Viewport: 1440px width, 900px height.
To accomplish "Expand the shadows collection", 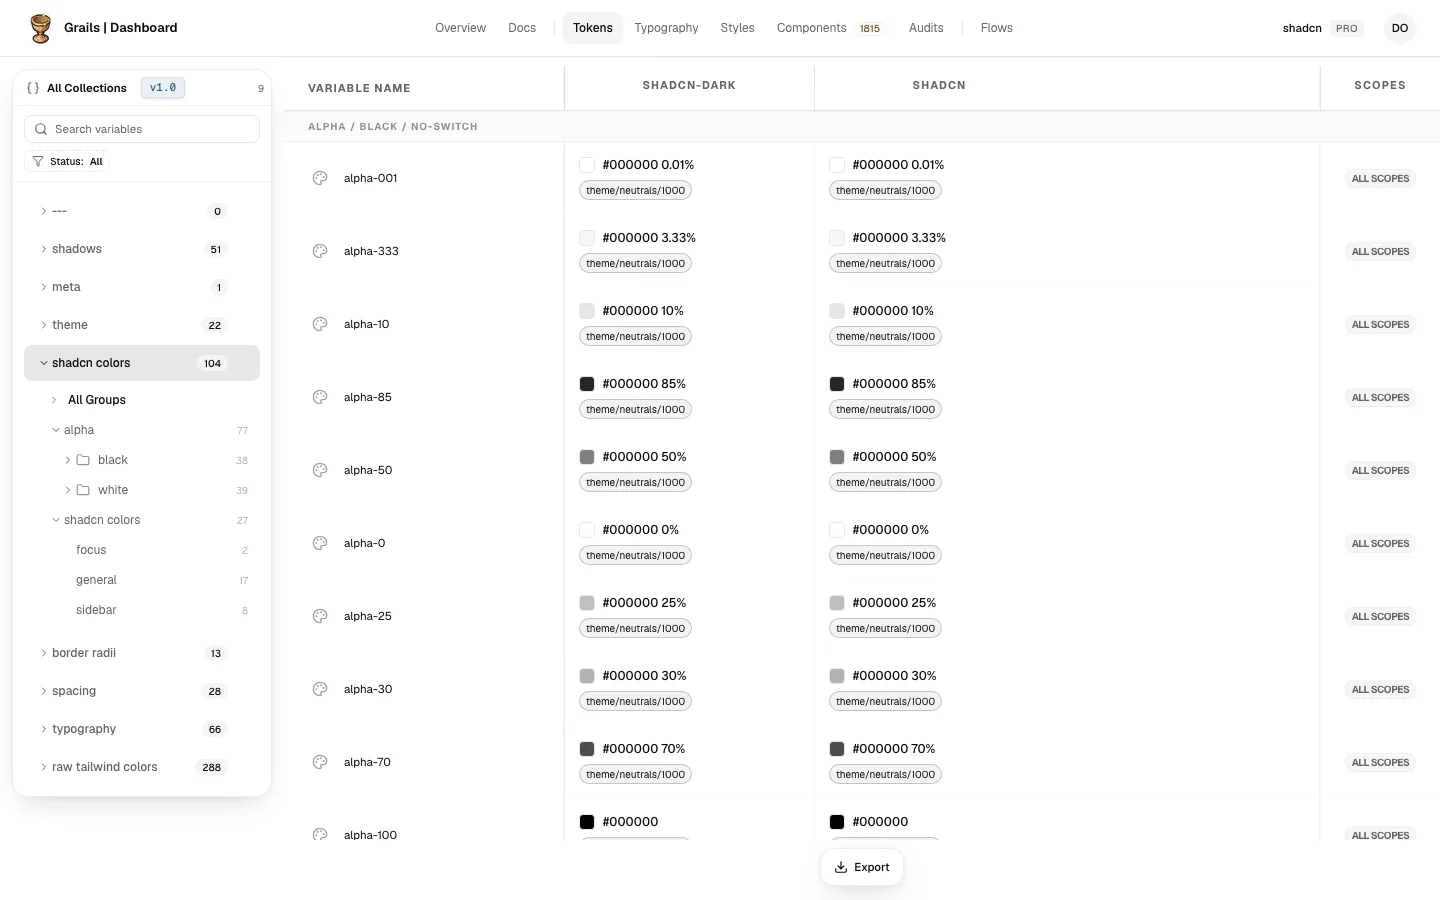I will [x=44, y=249].
